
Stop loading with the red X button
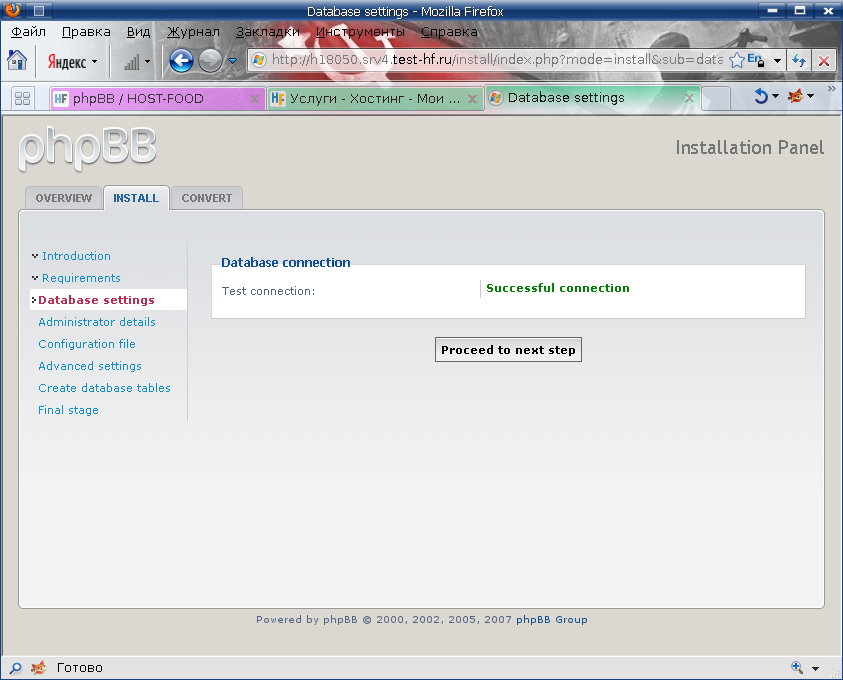click(x=824, y=61)
